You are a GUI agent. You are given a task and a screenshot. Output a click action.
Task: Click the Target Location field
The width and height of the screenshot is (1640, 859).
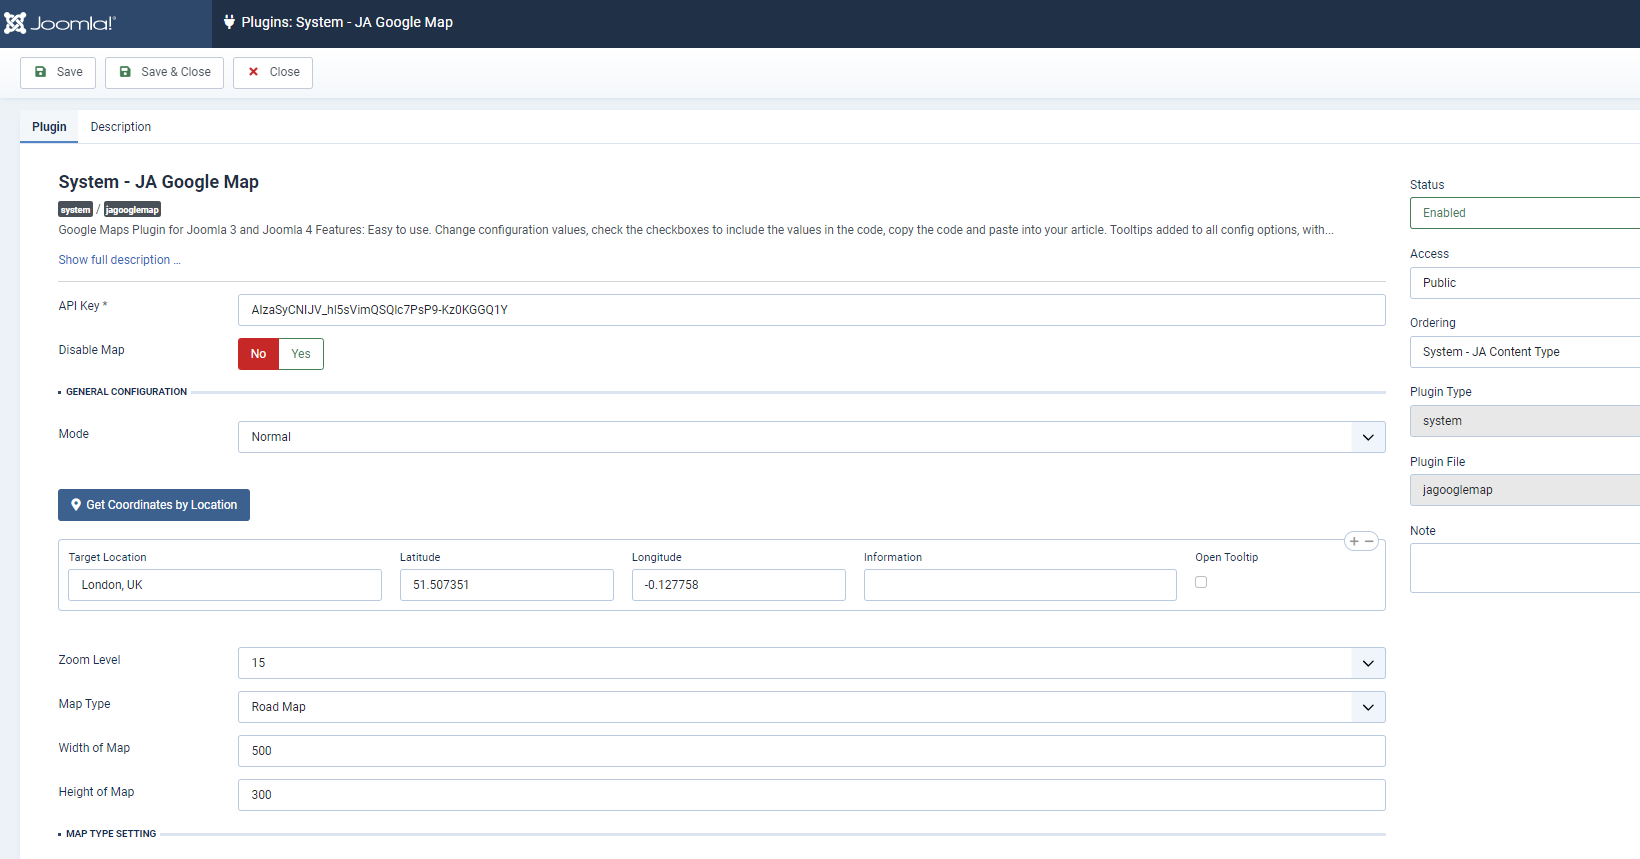[x=225, y=585]
